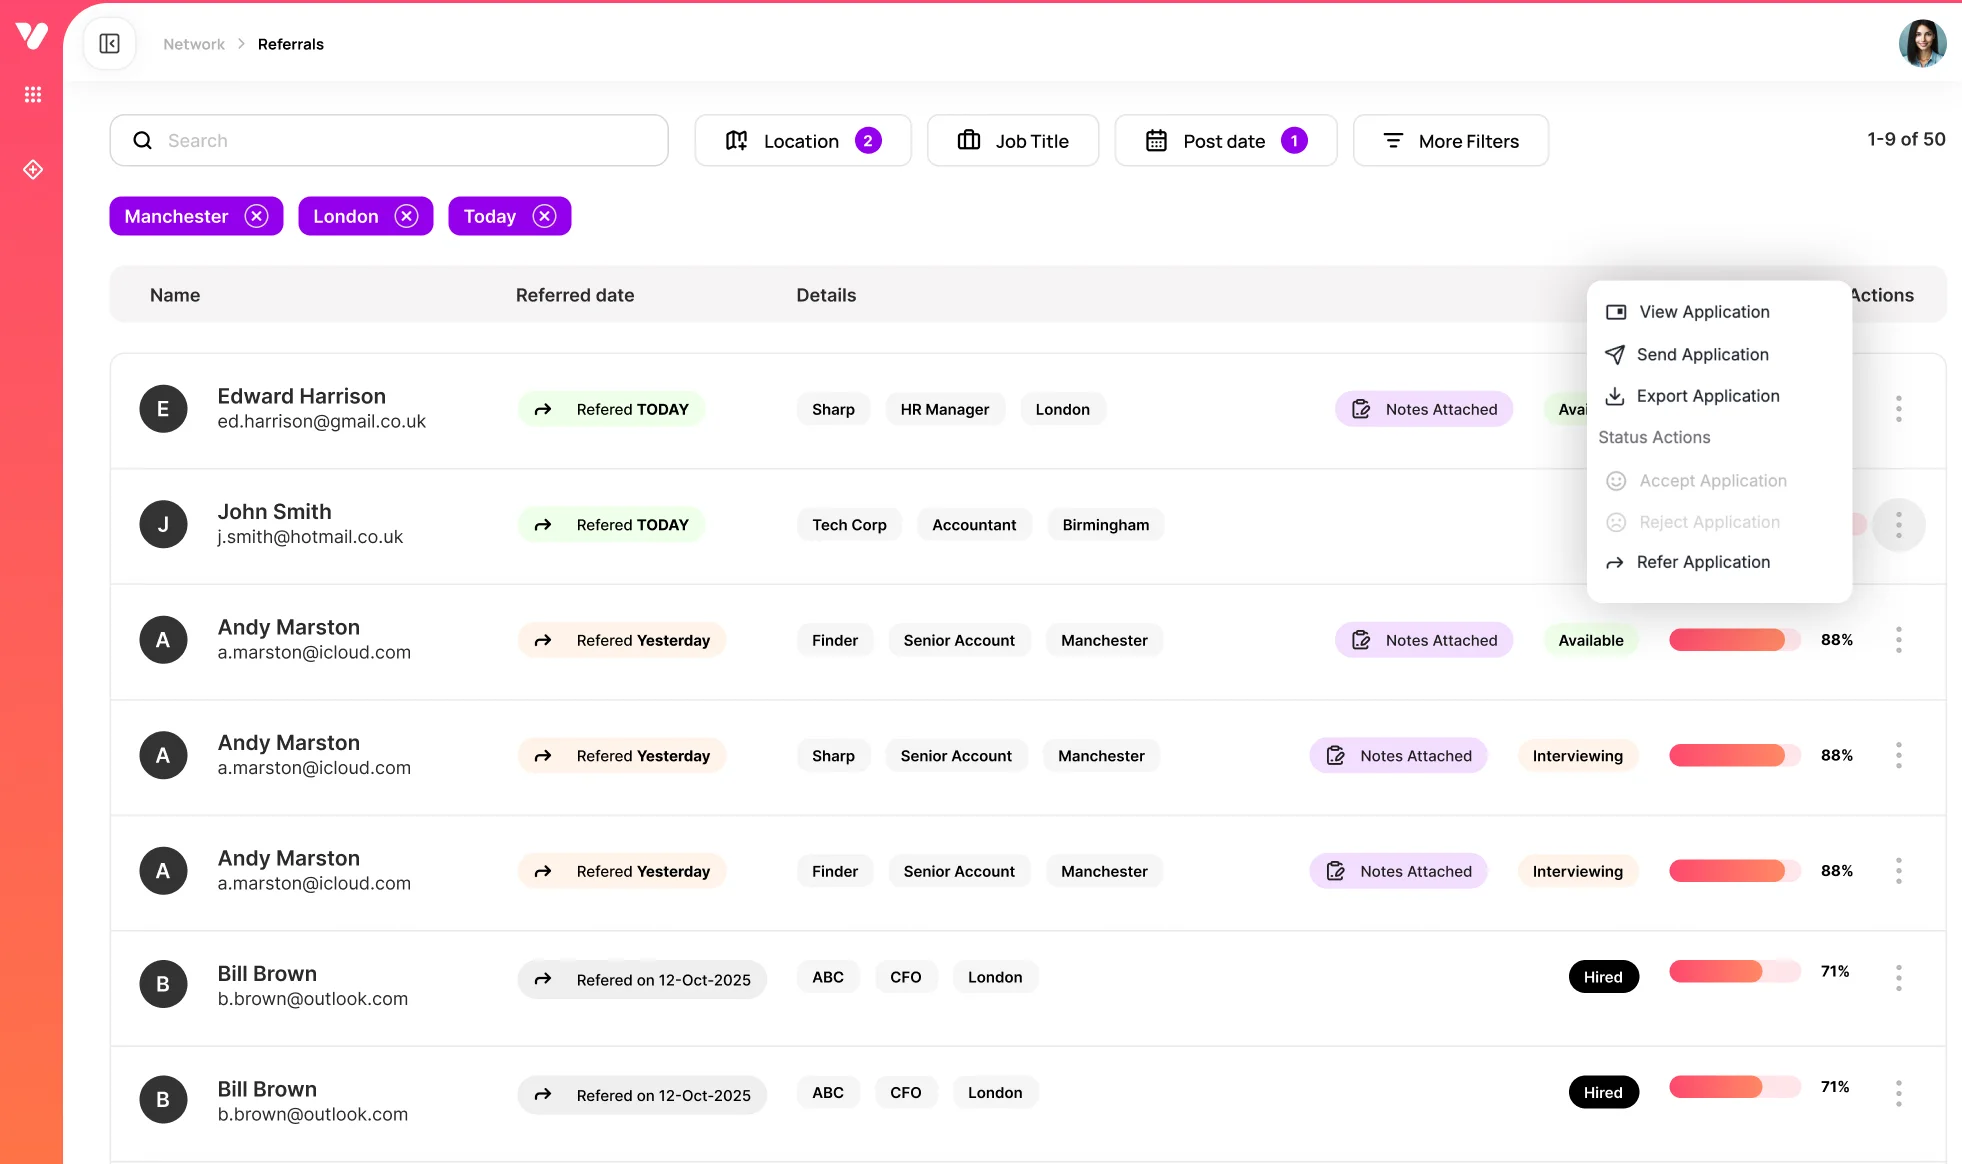Open the apps grid icon in sidebar
The height and width of the screenshot is (1164, 1962).
coord(33,94)
